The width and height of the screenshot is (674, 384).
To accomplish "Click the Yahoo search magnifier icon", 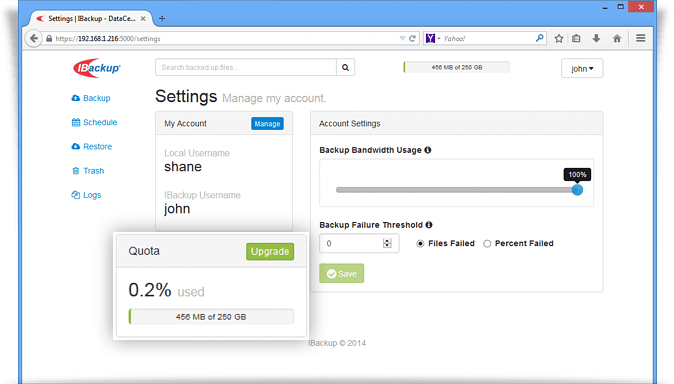I will [539, 38].
